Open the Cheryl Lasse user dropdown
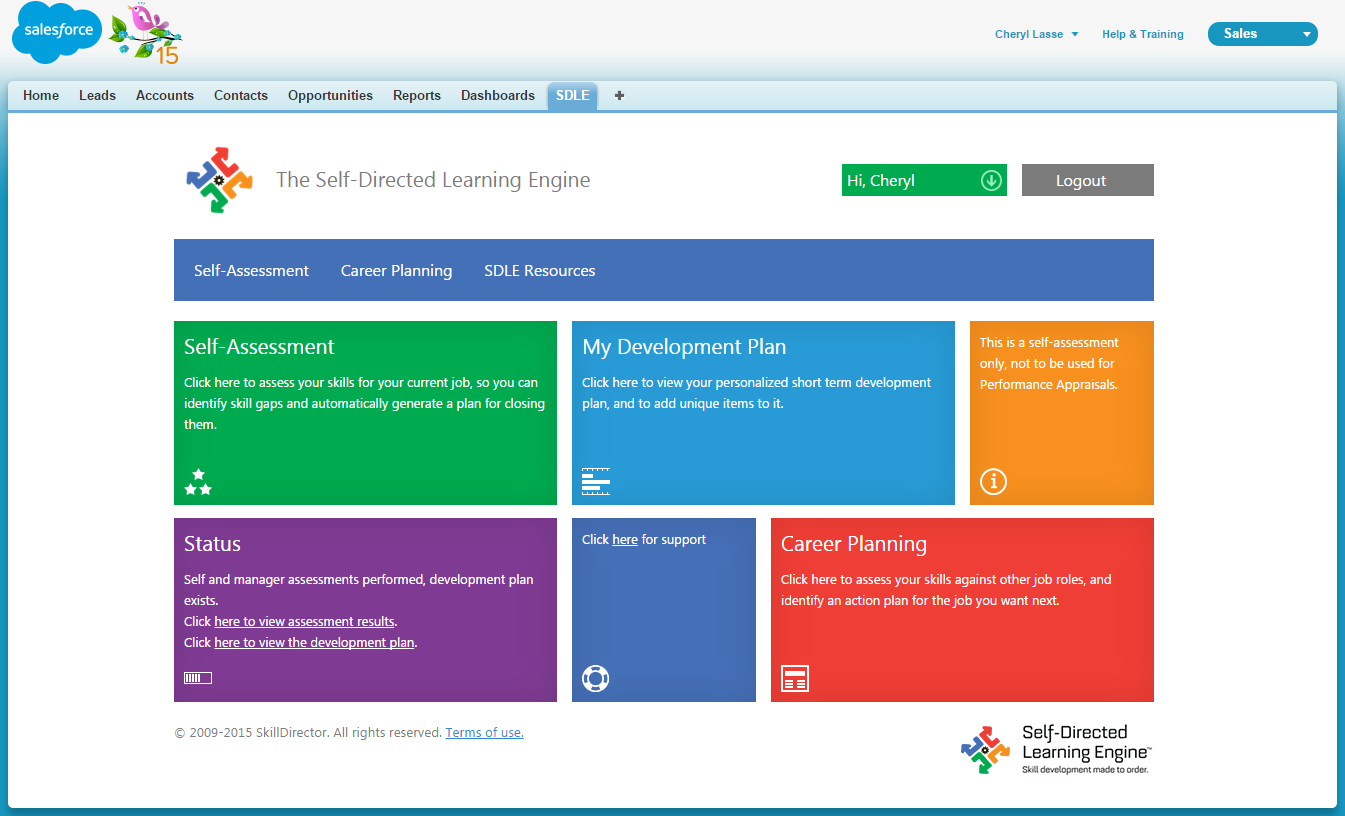The width and height of the screenshot is (1345, 816). point(1036,34)
